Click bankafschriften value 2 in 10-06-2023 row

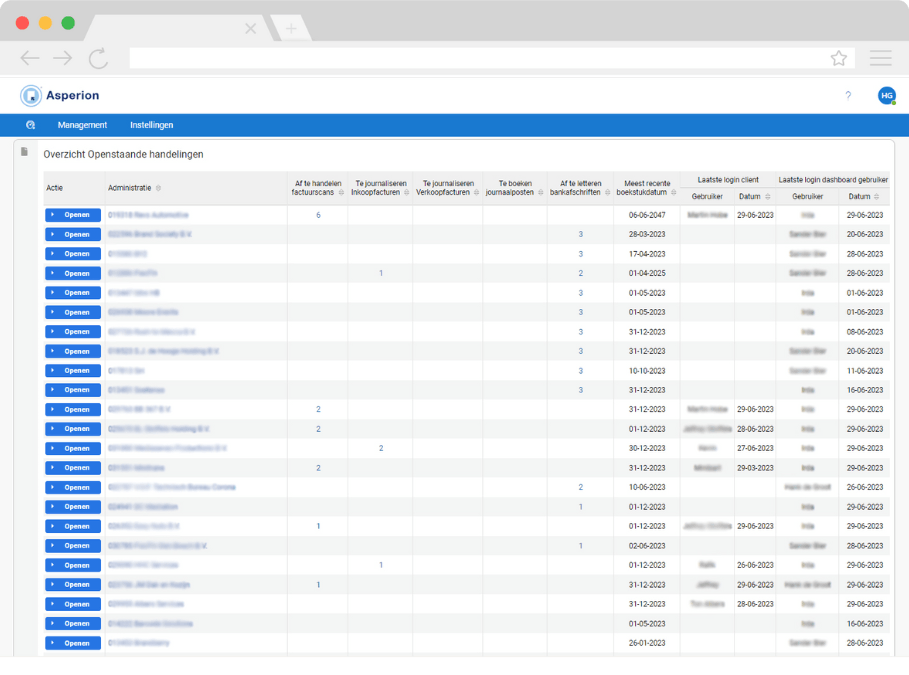pyautogui.click(x=580, y=487)
